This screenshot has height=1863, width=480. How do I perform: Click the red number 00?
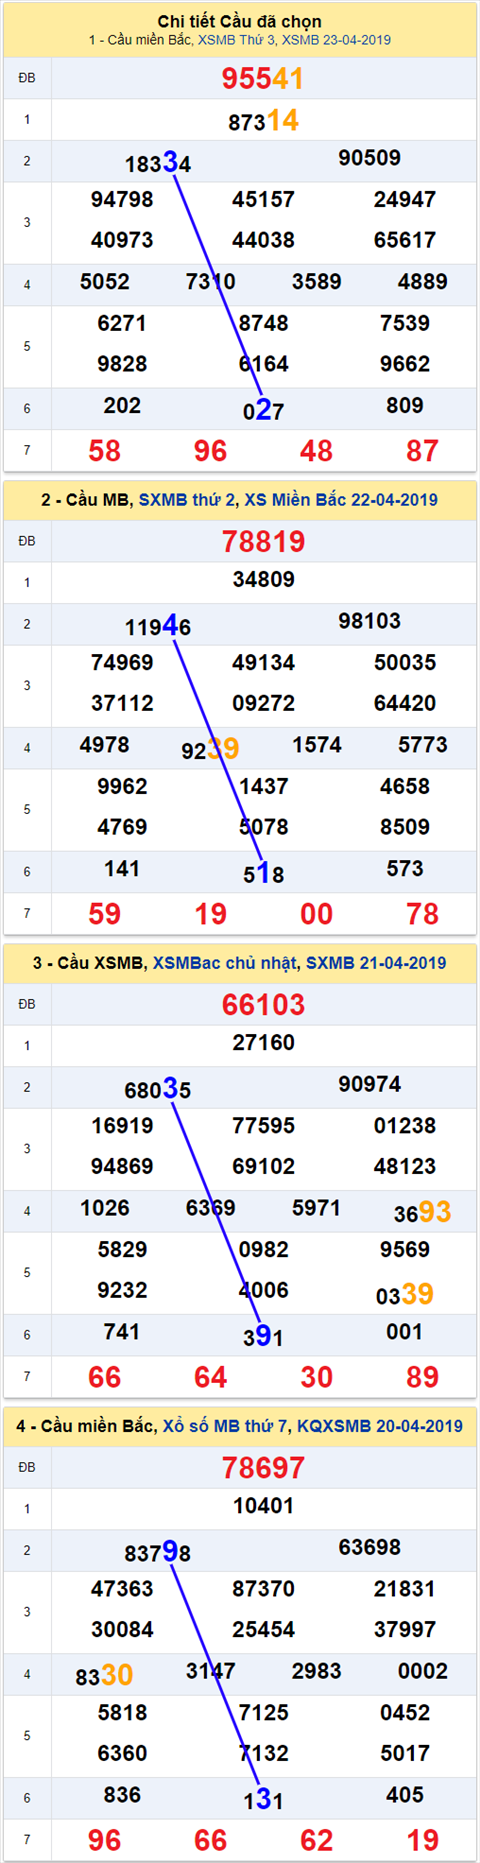(316, 914)
